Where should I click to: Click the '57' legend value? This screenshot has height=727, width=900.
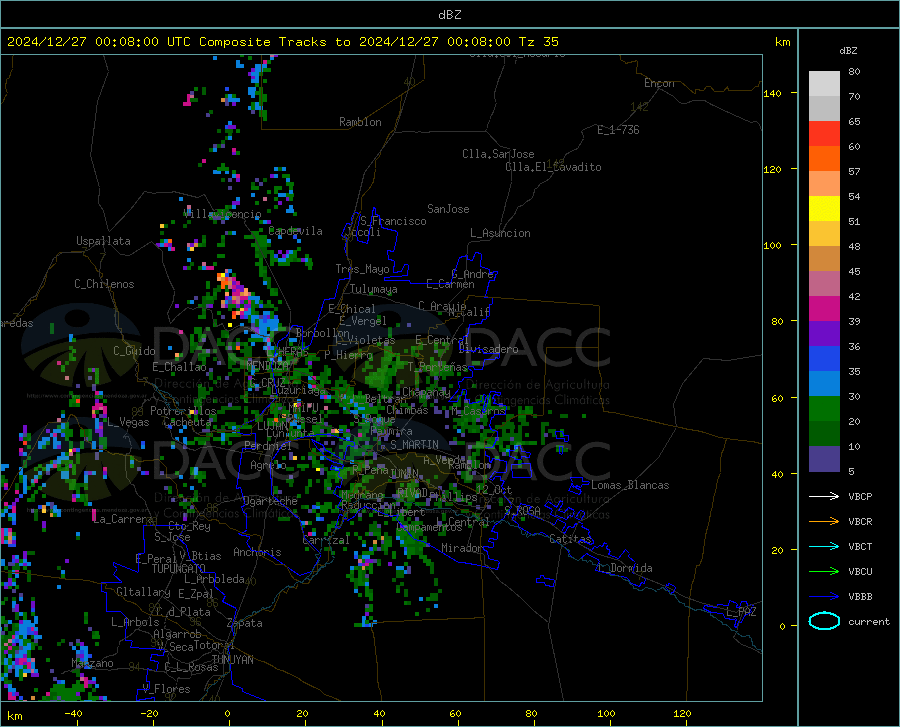(854, 172)
